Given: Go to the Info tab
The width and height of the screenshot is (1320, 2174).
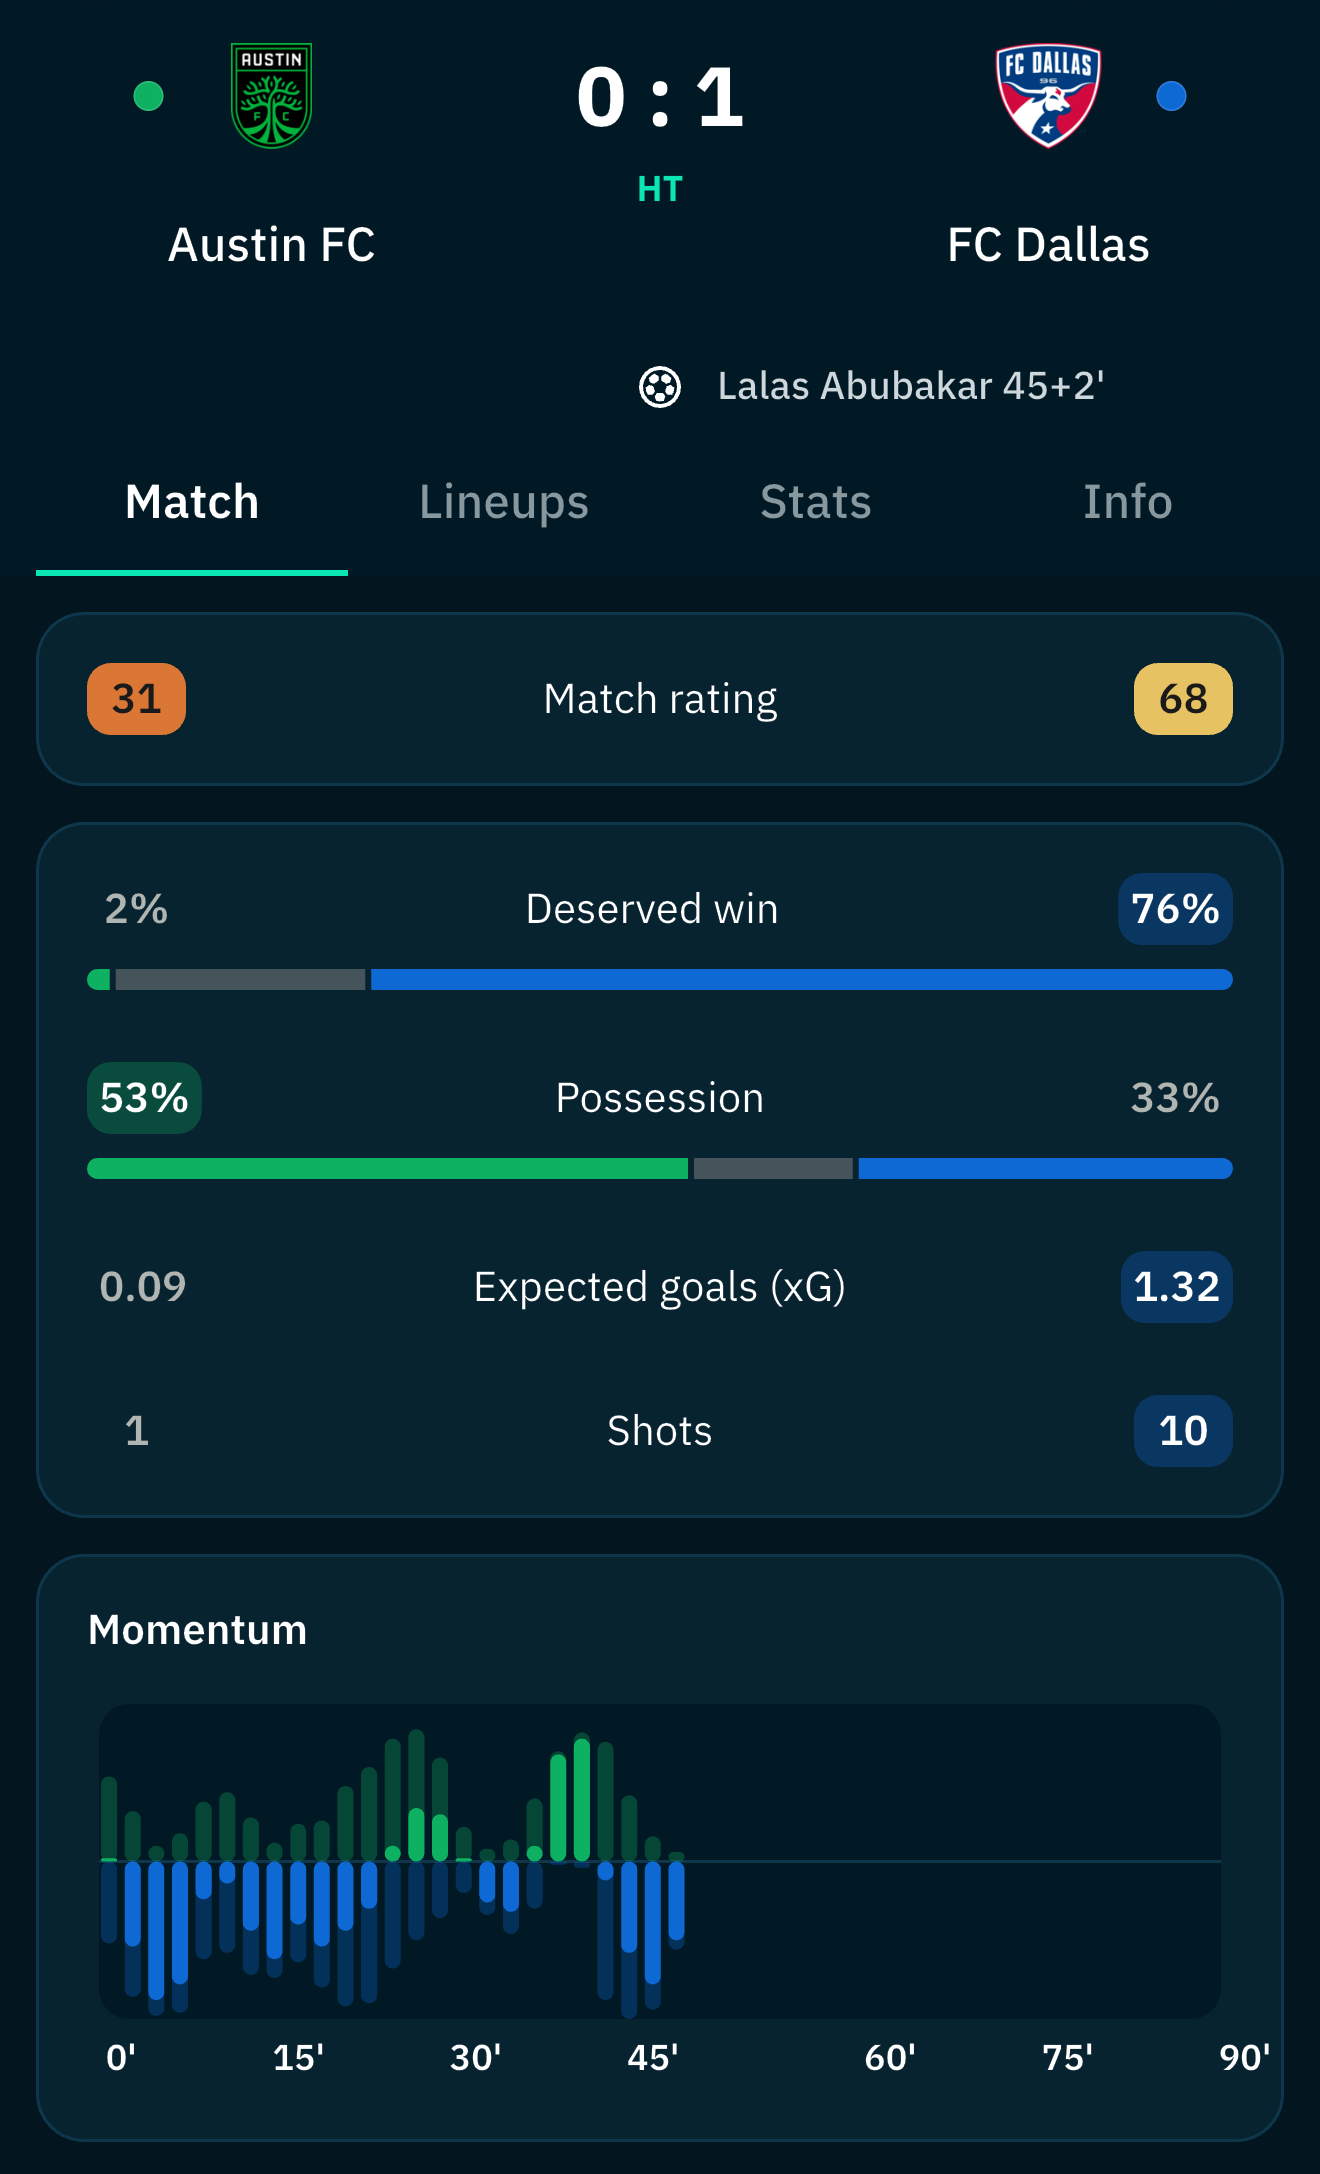Looking at the screenshot, I should pos(1128,502).
